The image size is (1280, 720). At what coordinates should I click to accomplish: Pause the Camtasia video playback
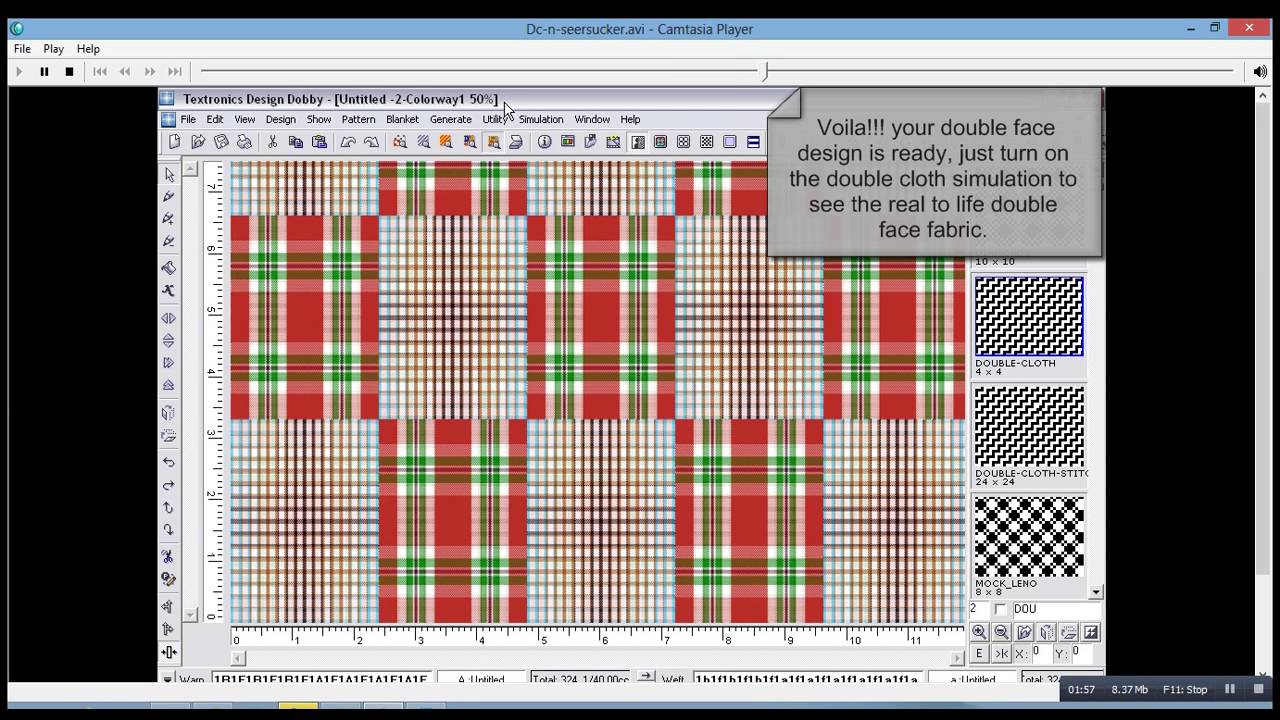coord(44,71)
